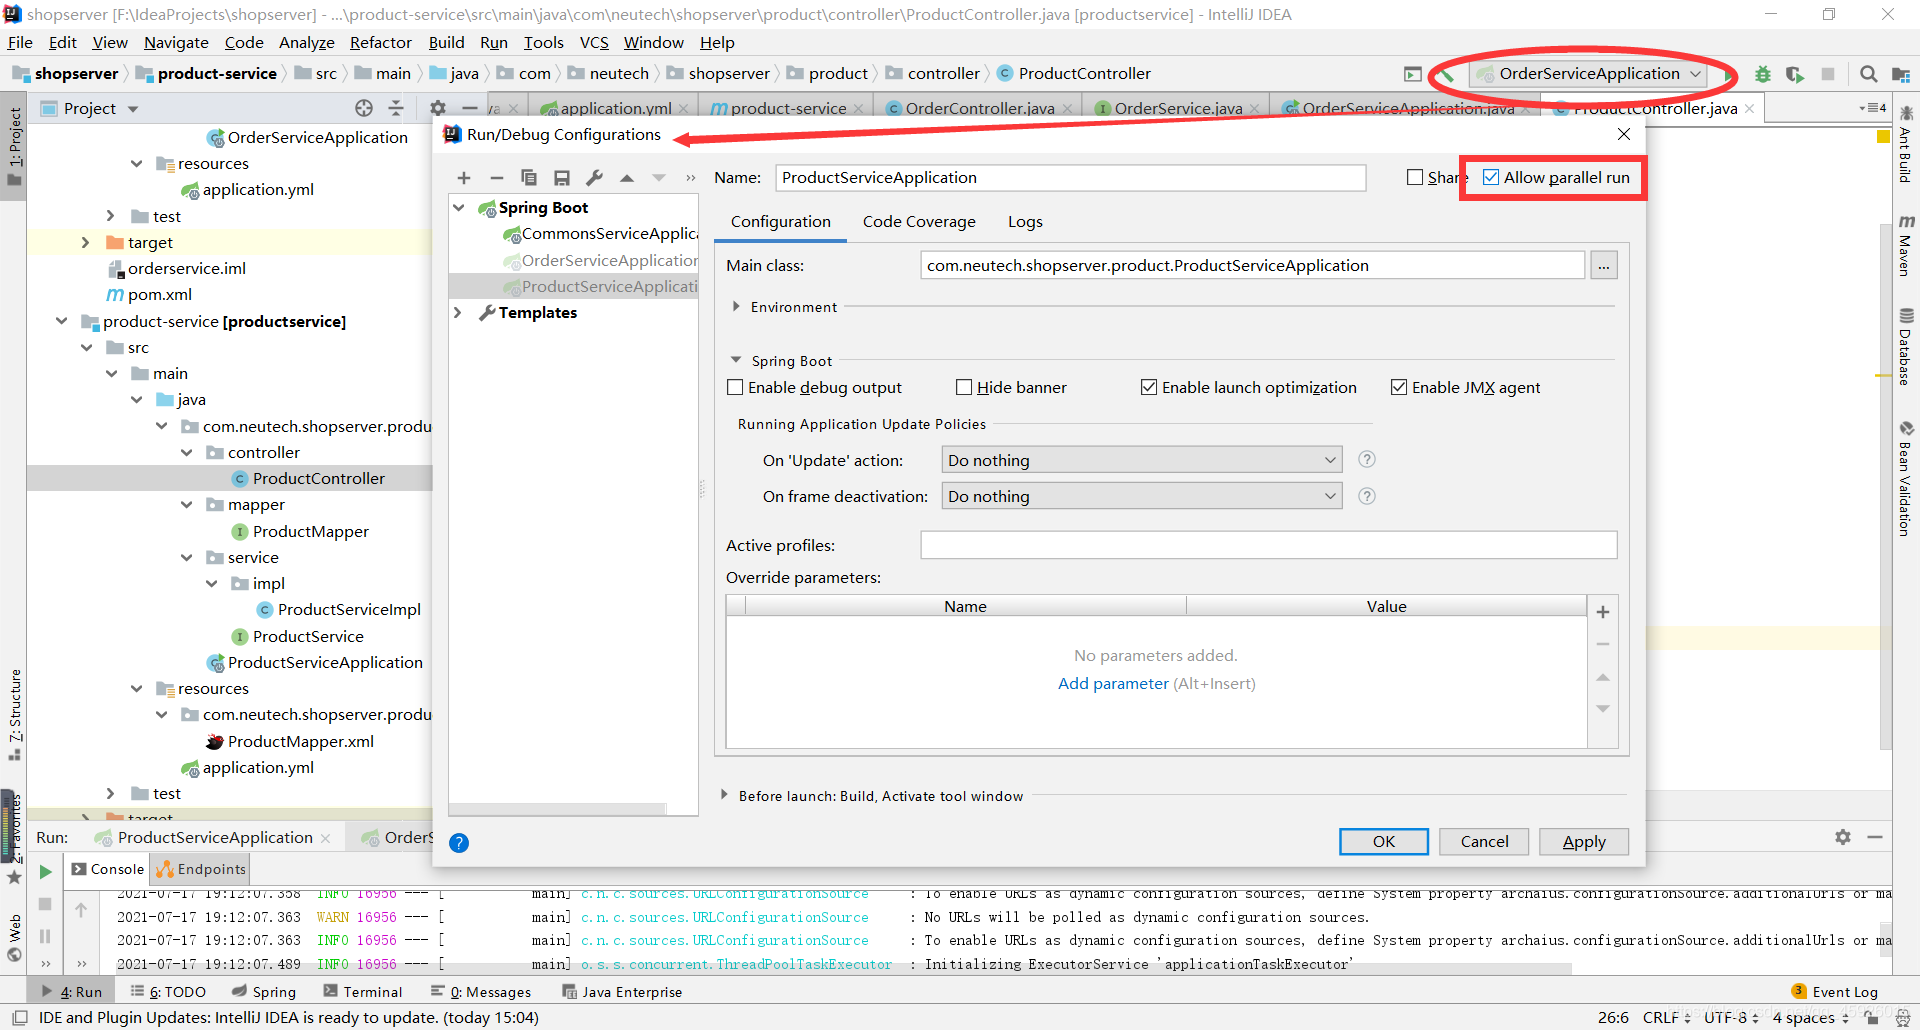Rerun ProductServiceApplication green play icon
The width and height of the screenshot is (1920, 1030).
pyautogui.click(x=45, y=872)
